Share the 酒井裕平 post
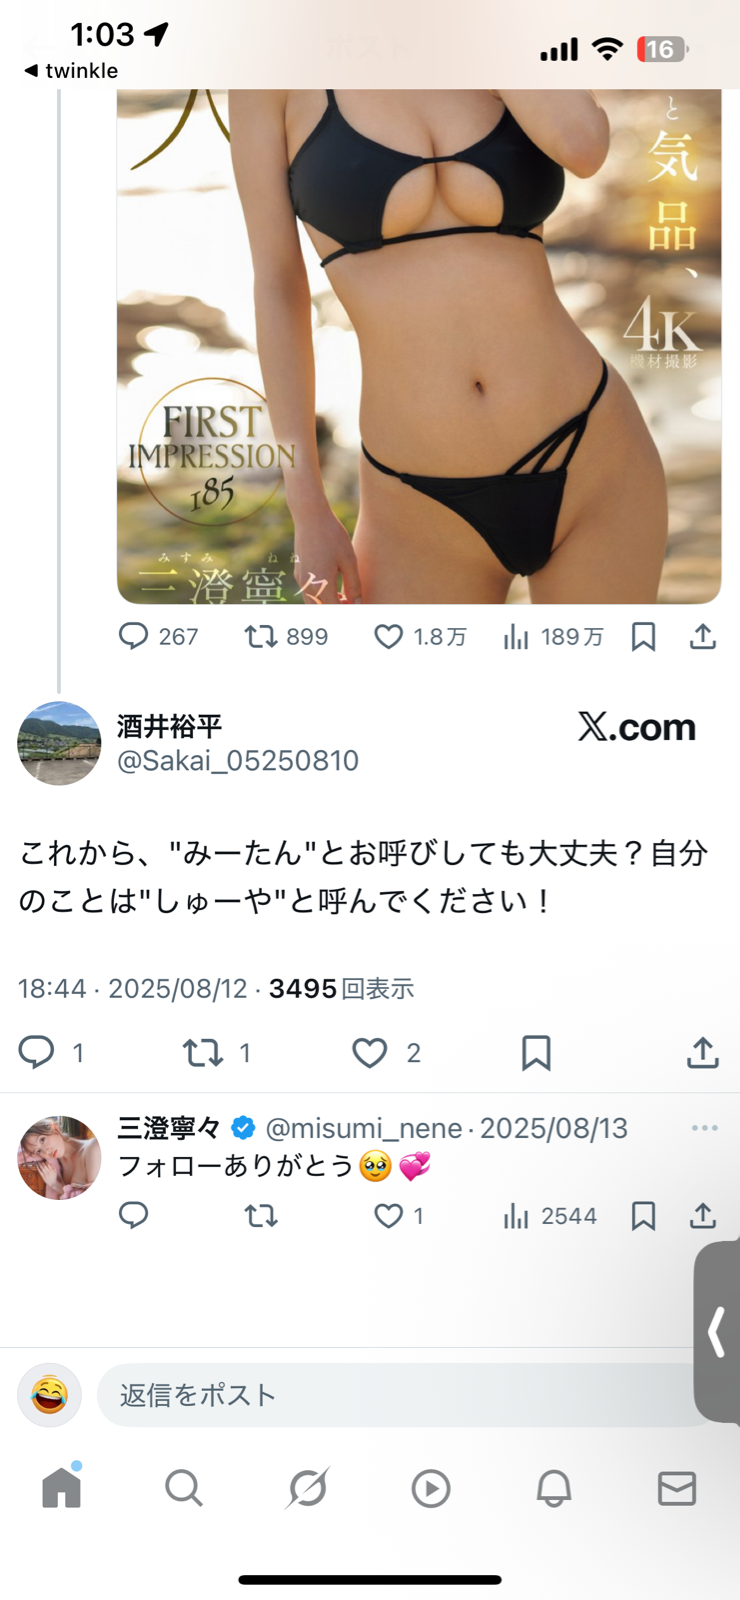This screenshot has height=1600, width=740. (703, 1053)
